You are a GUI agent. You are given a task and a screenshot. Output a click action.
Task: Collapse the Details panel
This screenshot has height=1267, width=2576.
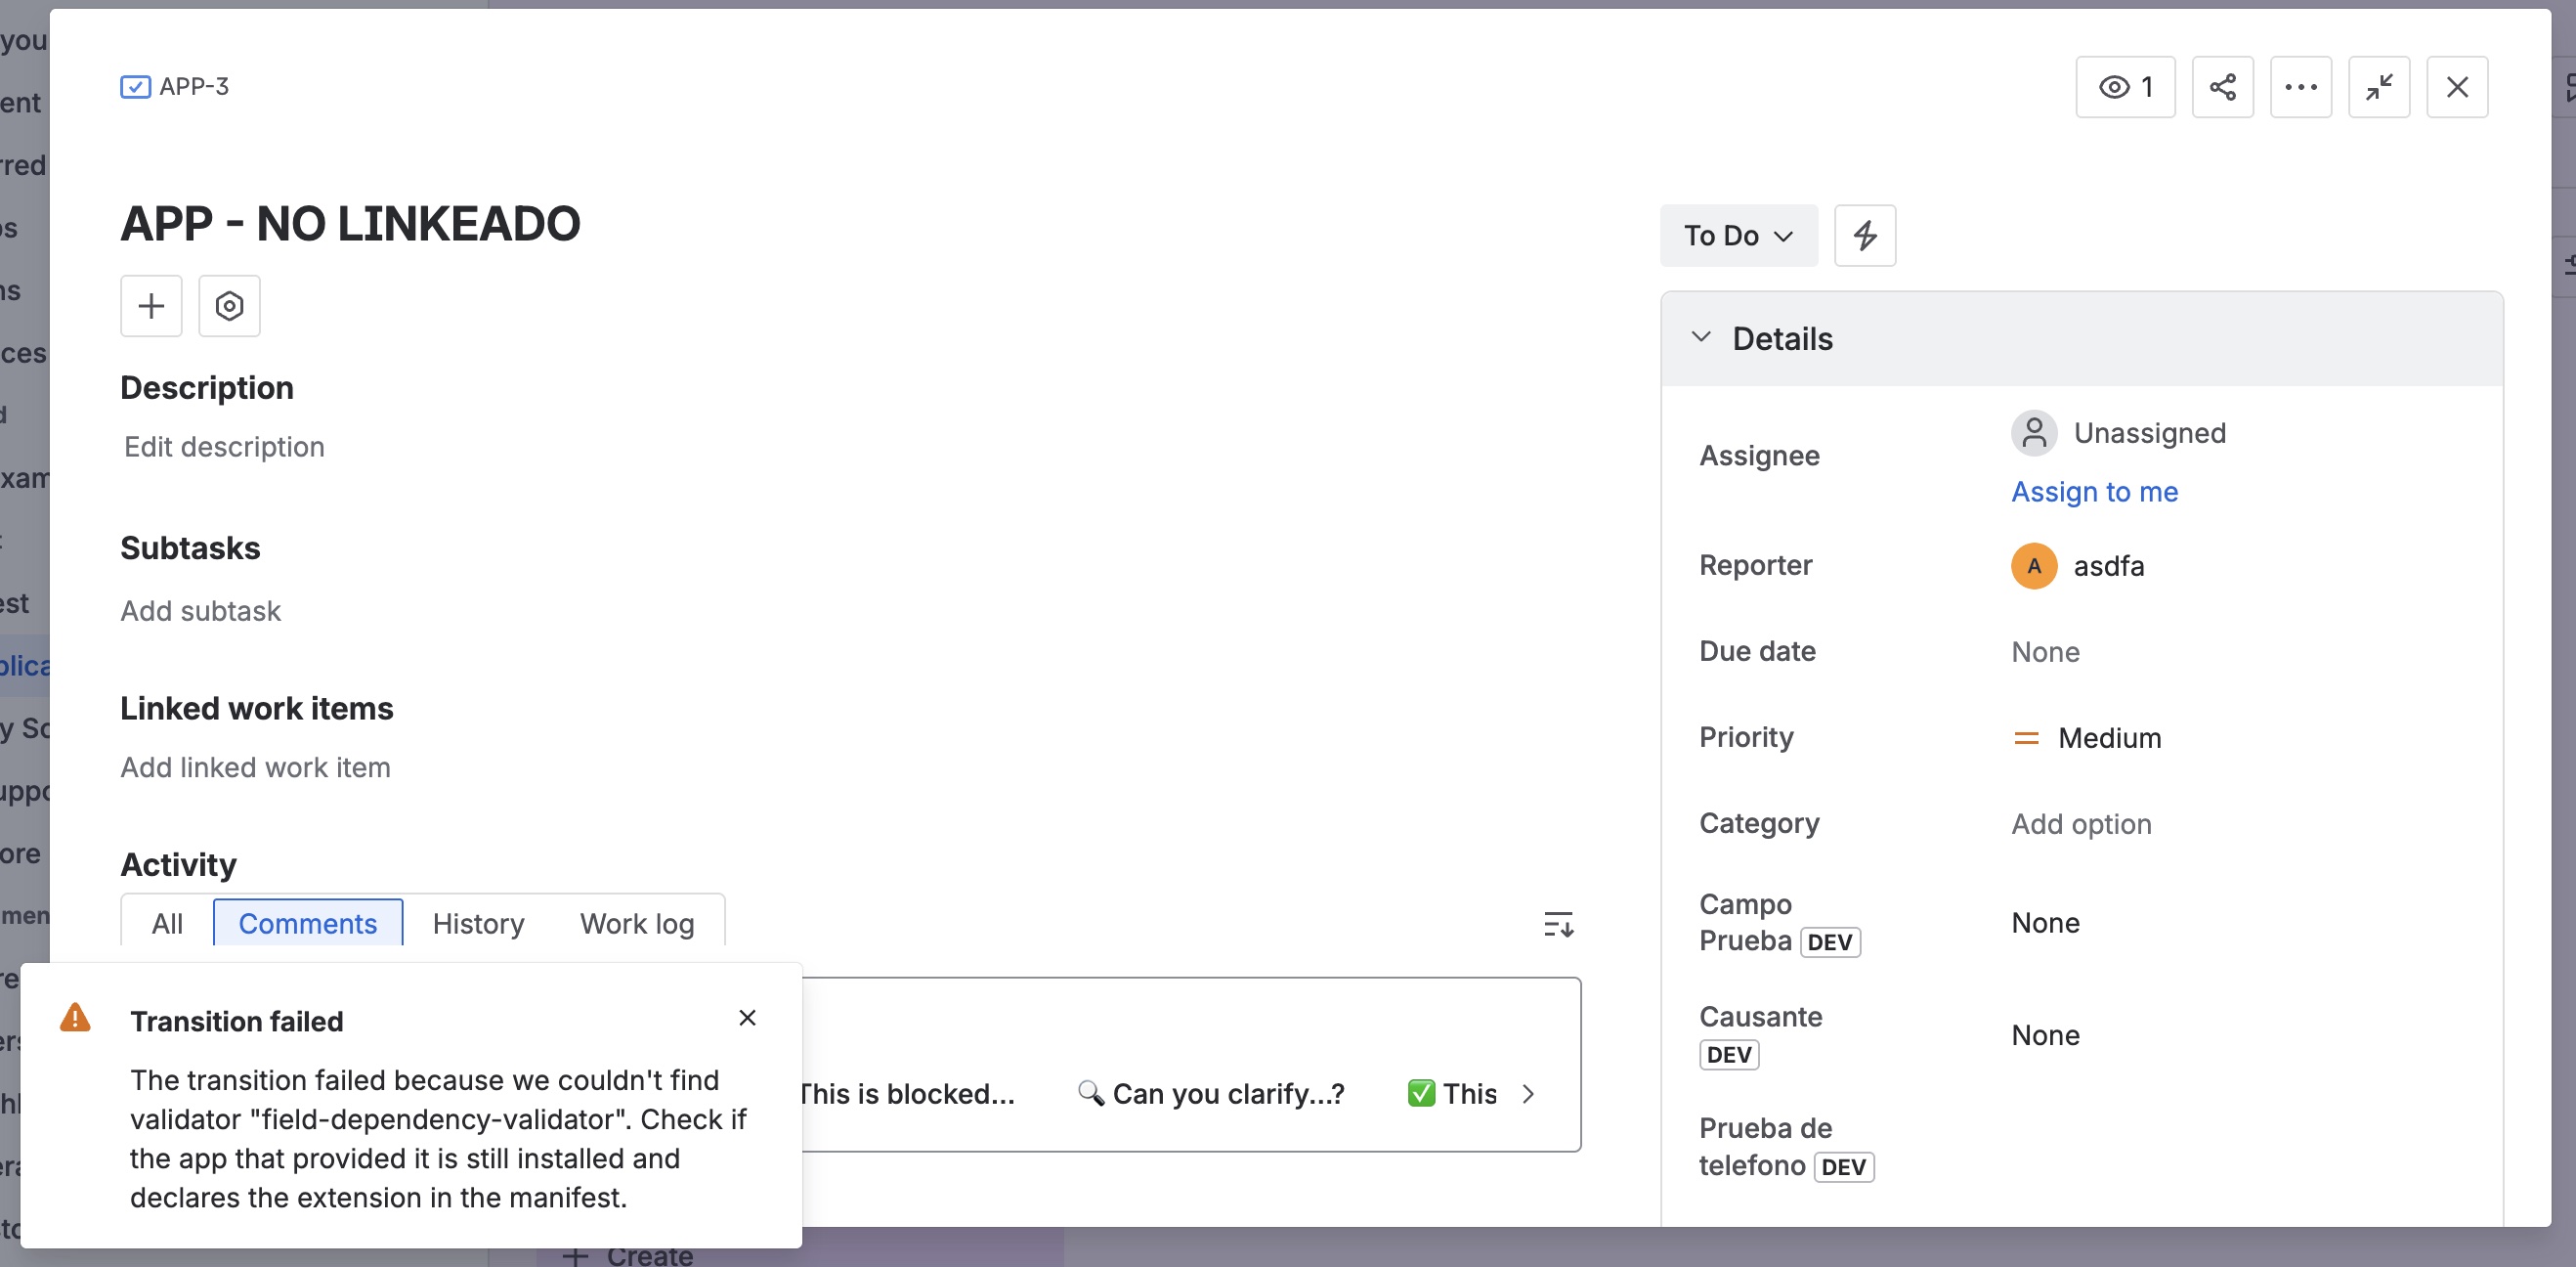pyautogui.click(x=1700, y=338)
